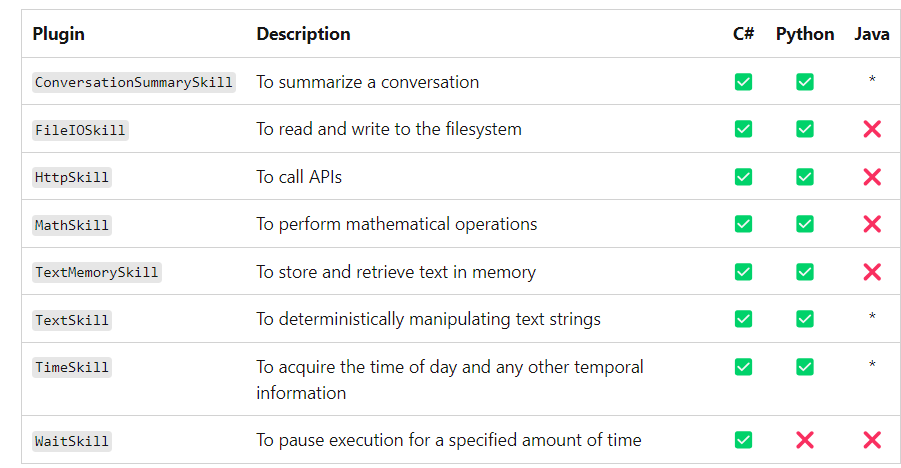Screen dimensions: 901x468
Task: Select the FileIOSkill plugin name
Action: pos(80,130)
